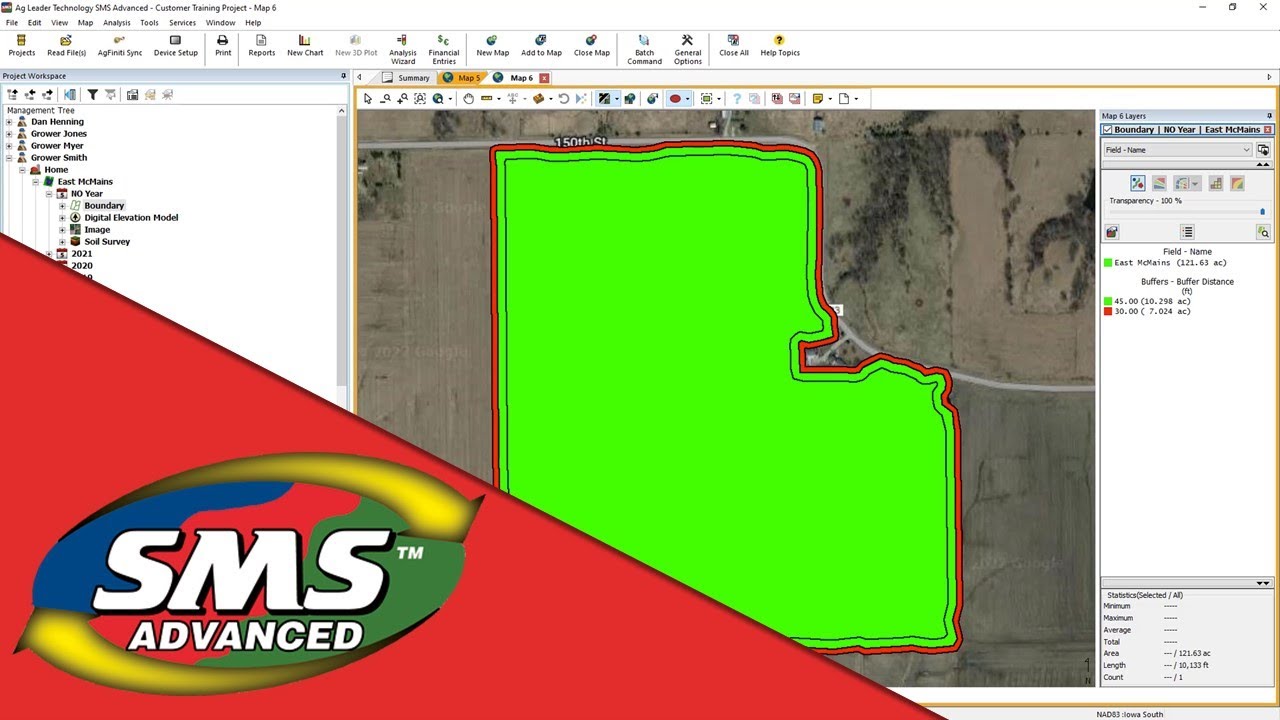
Task: Click the Close All toolbar button
Action: [734, 45]
